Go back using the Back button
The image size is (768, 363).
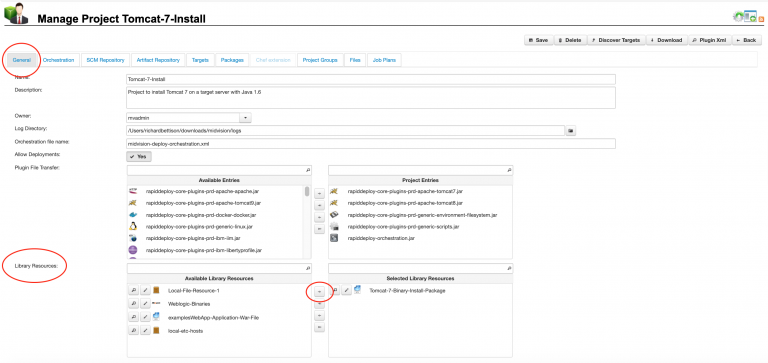click(x=747, y=40)
